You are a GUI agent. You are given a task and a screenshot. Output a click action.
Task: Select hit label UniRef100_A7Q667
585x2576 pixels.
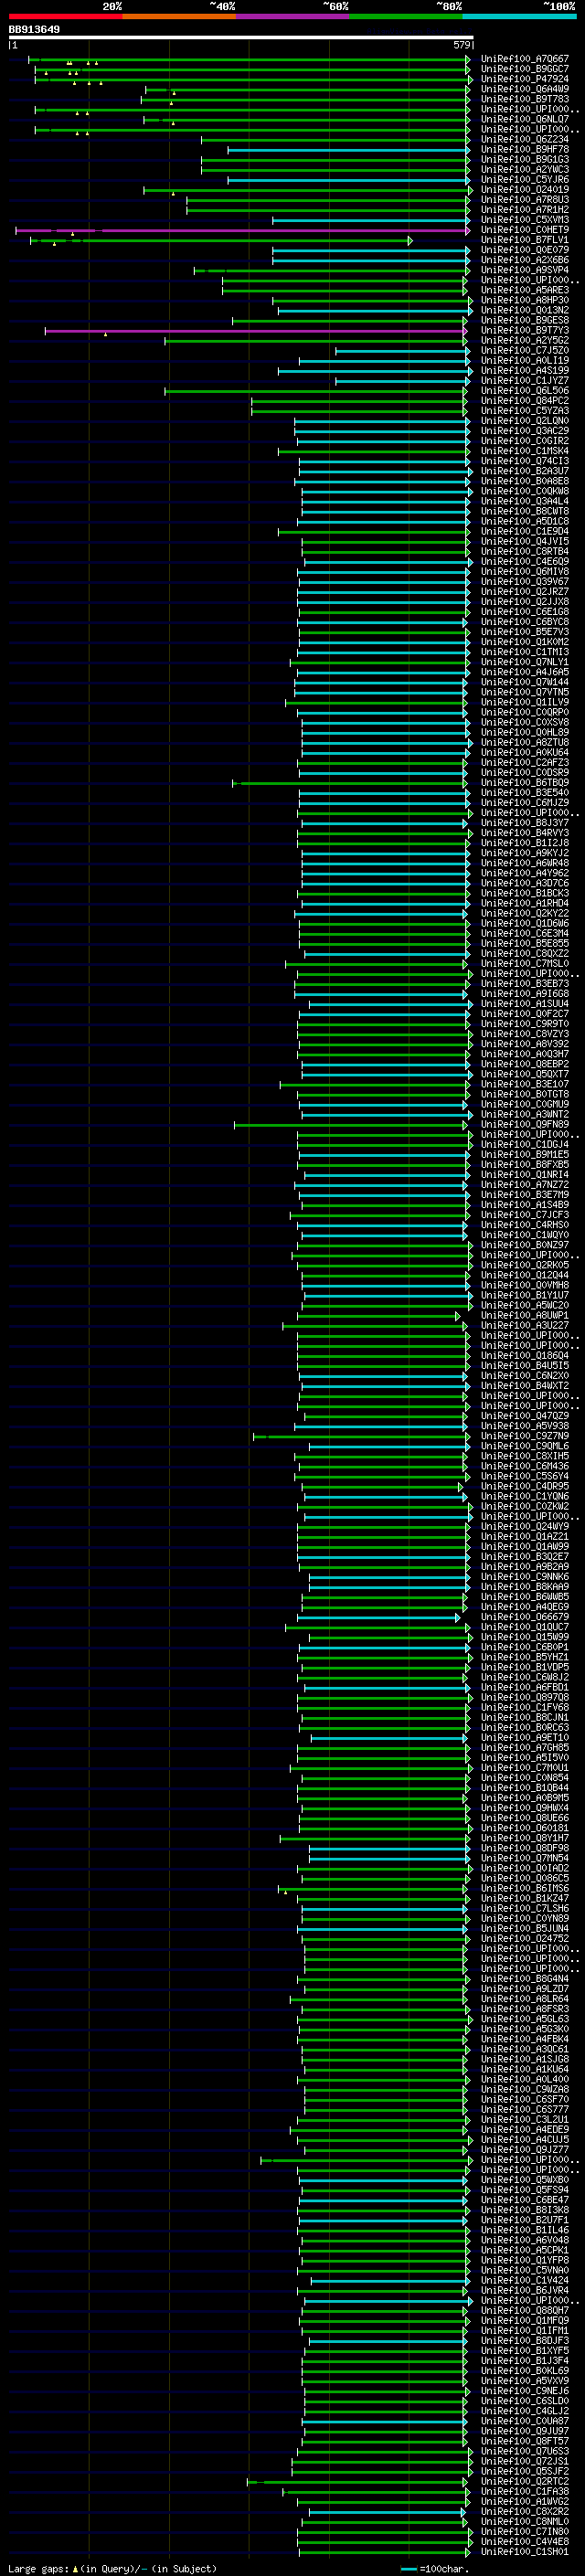click(x=525, y=59)
